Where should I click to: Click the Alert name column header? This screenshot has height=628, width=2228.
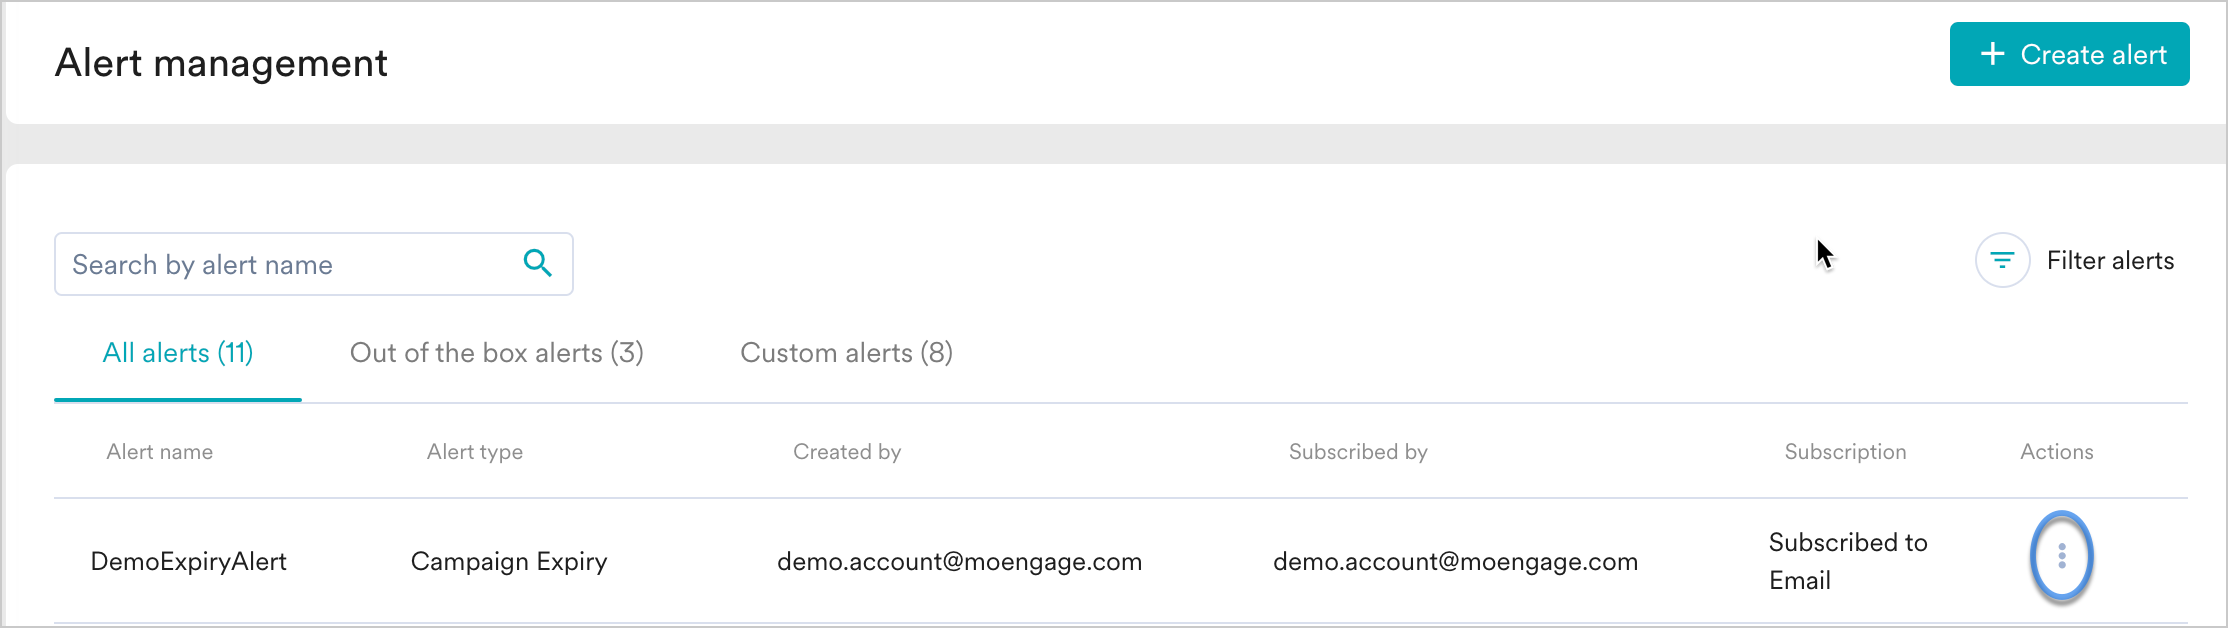(159, 451)
